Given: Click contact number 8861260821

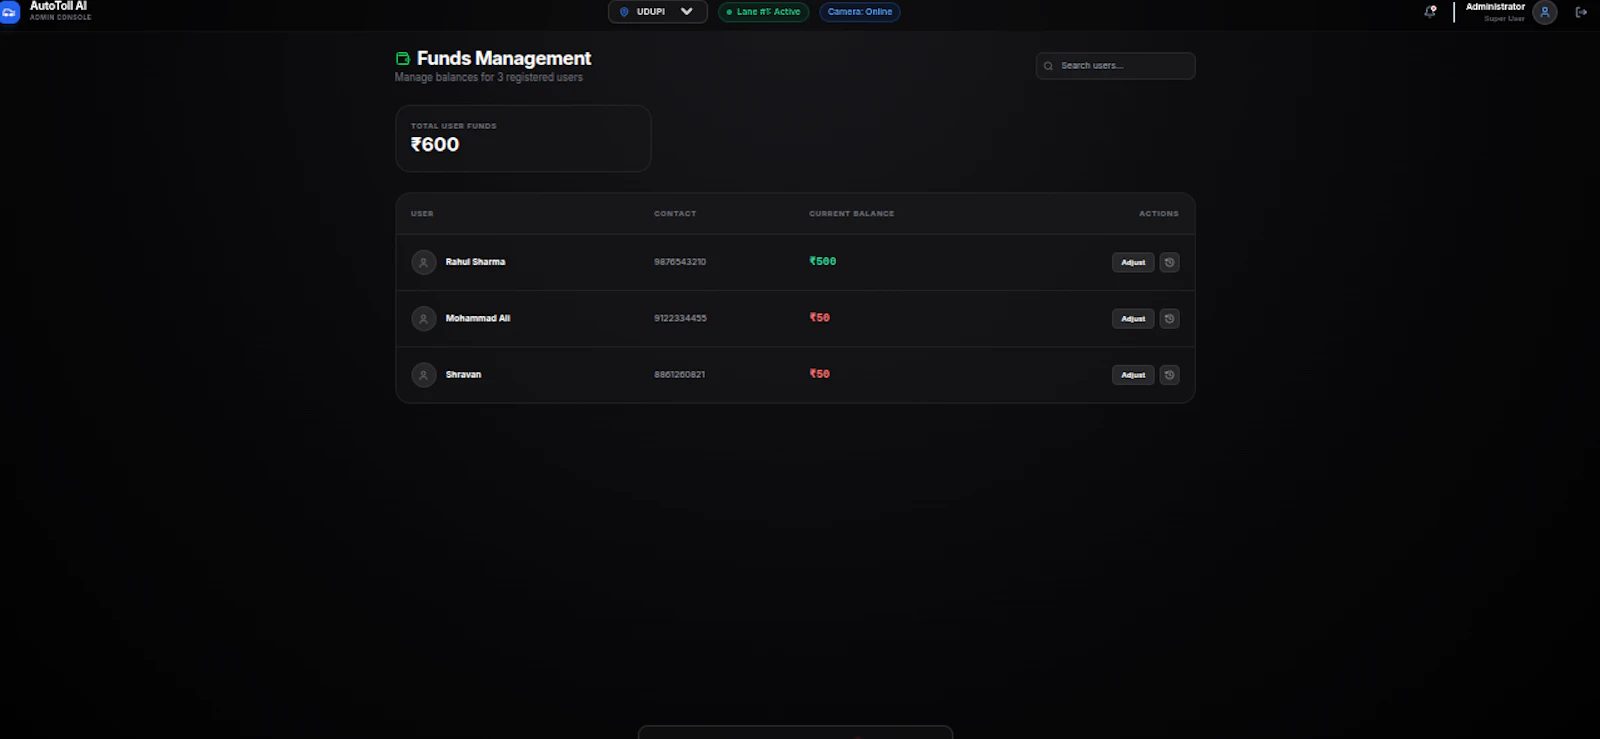Looking at the screenshot, I should [x=680, y=374].
